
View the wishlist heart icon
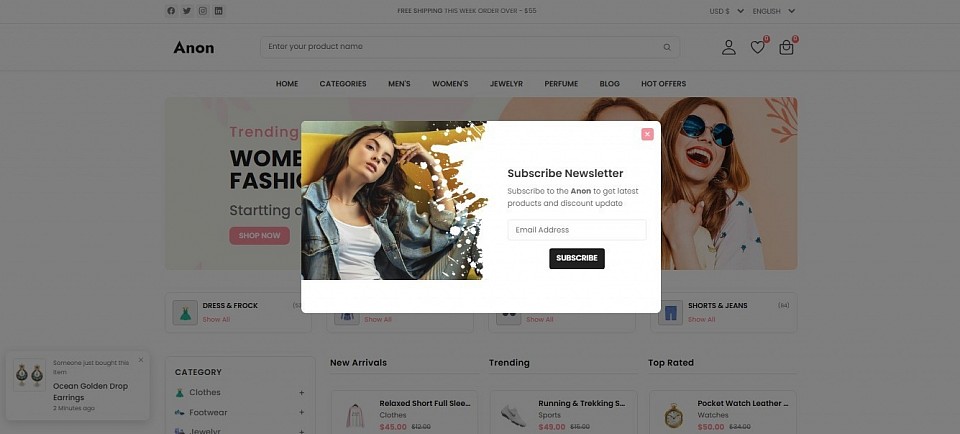tap(757, 47)
